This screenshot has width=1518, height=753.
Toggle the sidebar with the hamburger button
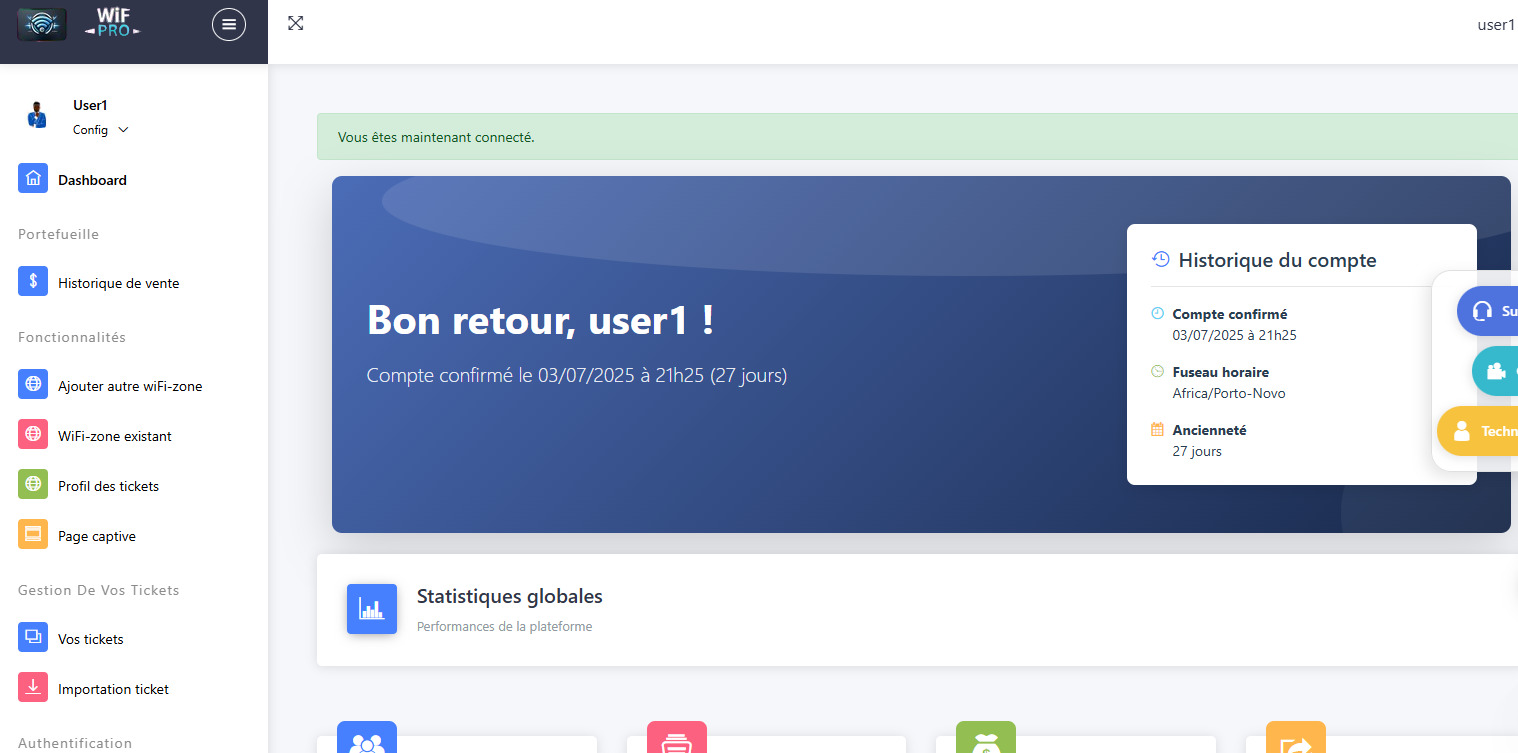point(229,24)
